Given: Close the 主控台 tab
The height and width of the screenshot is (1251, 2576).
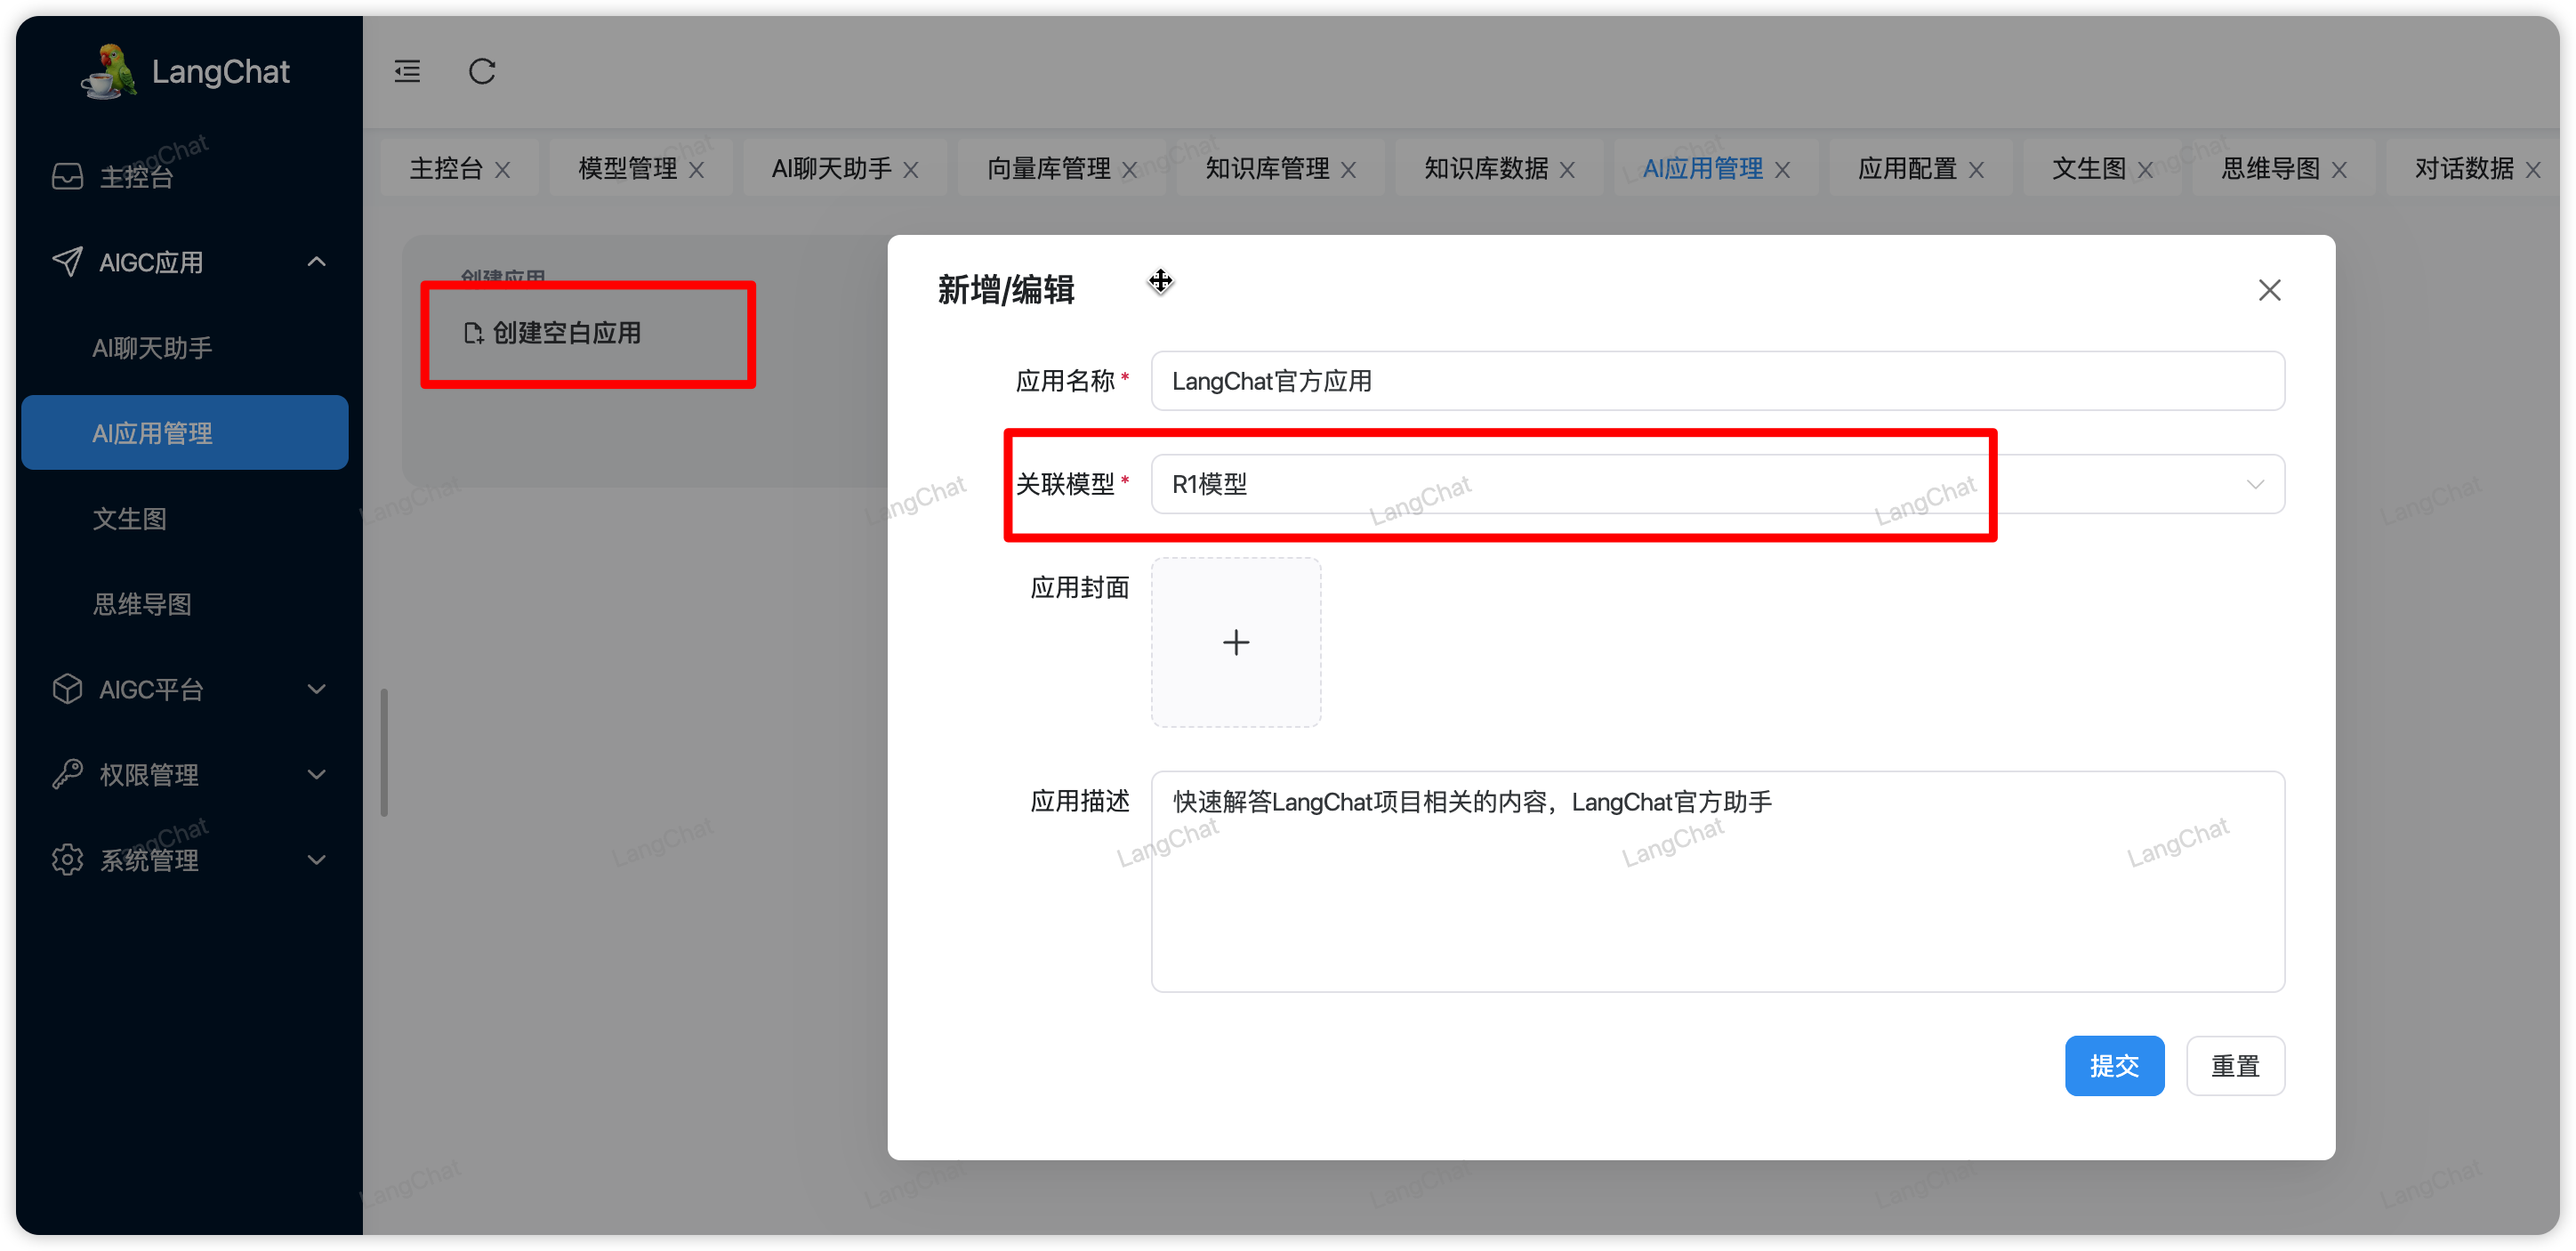Looking at the screenshot, I should click(x=503, y=170).
